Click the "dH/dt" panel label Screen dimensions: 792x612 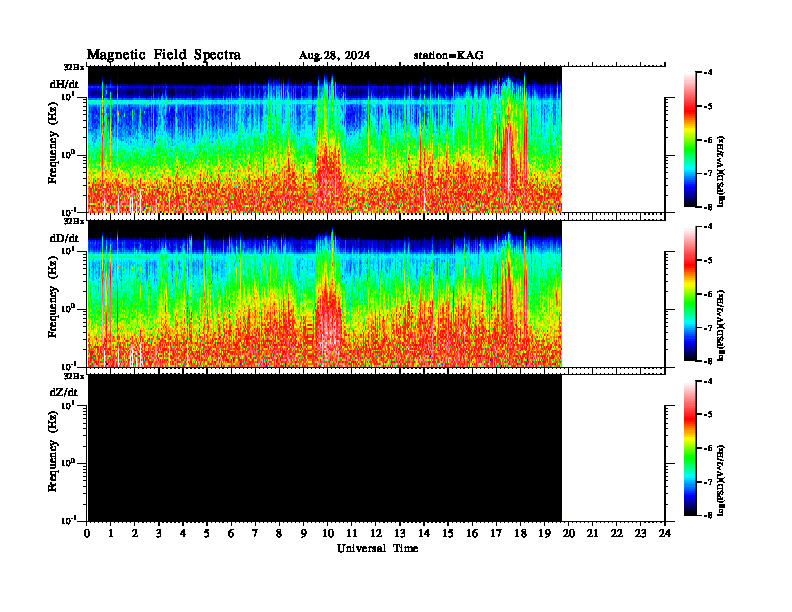[64, 83]
